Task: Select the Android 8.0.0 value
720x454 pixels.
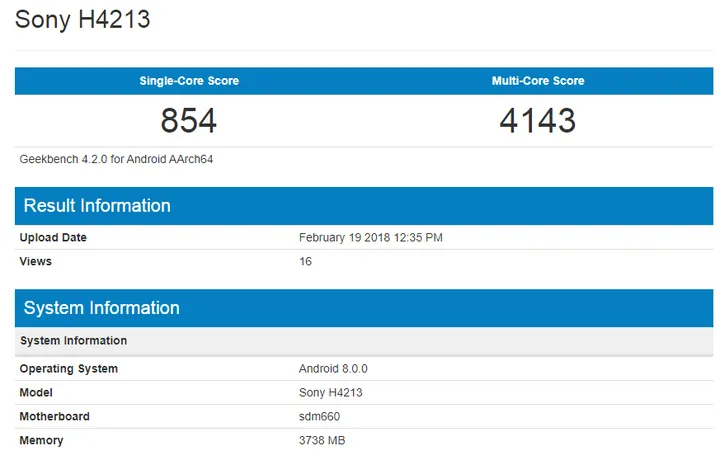Action: point(333,369)
